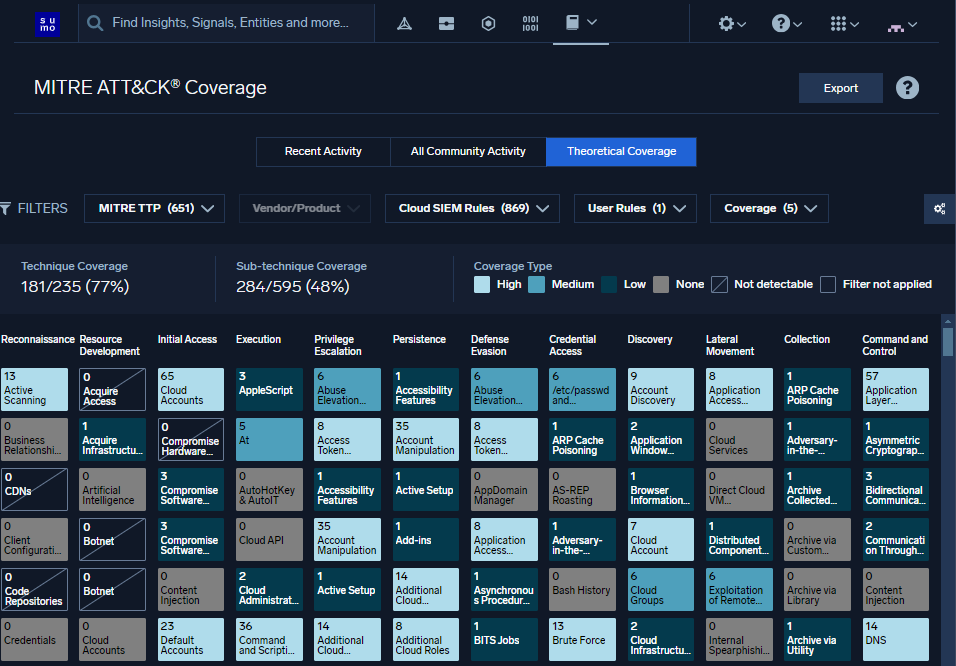Open the Application Layer... tile with 57
The image size is (956, 666).
pos(896,389)
